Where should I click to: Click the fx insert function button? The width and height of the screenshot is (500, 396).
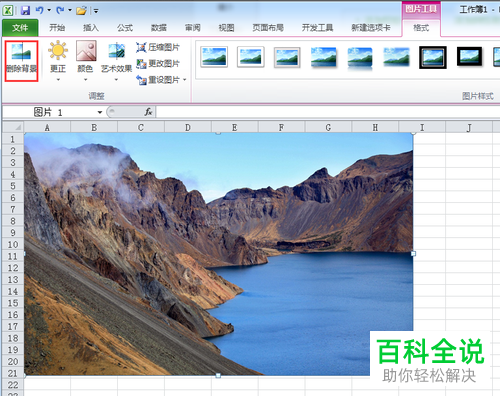click(148, 112)
